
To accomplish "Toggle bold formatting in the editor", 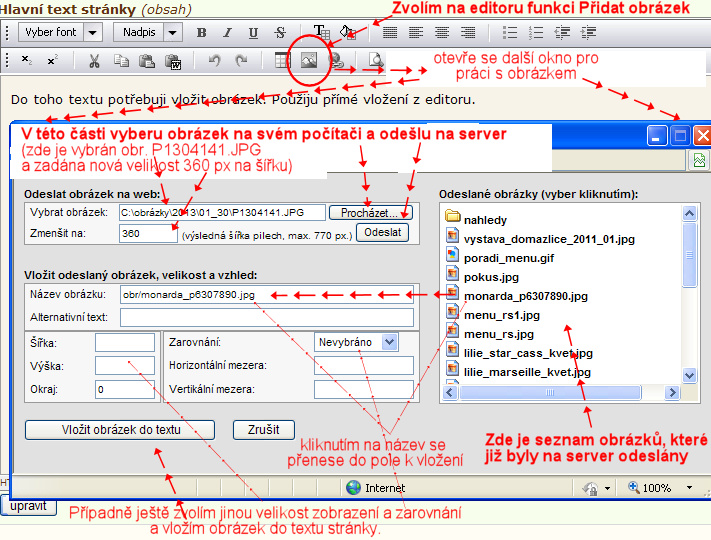I will (x=201, y=32).
